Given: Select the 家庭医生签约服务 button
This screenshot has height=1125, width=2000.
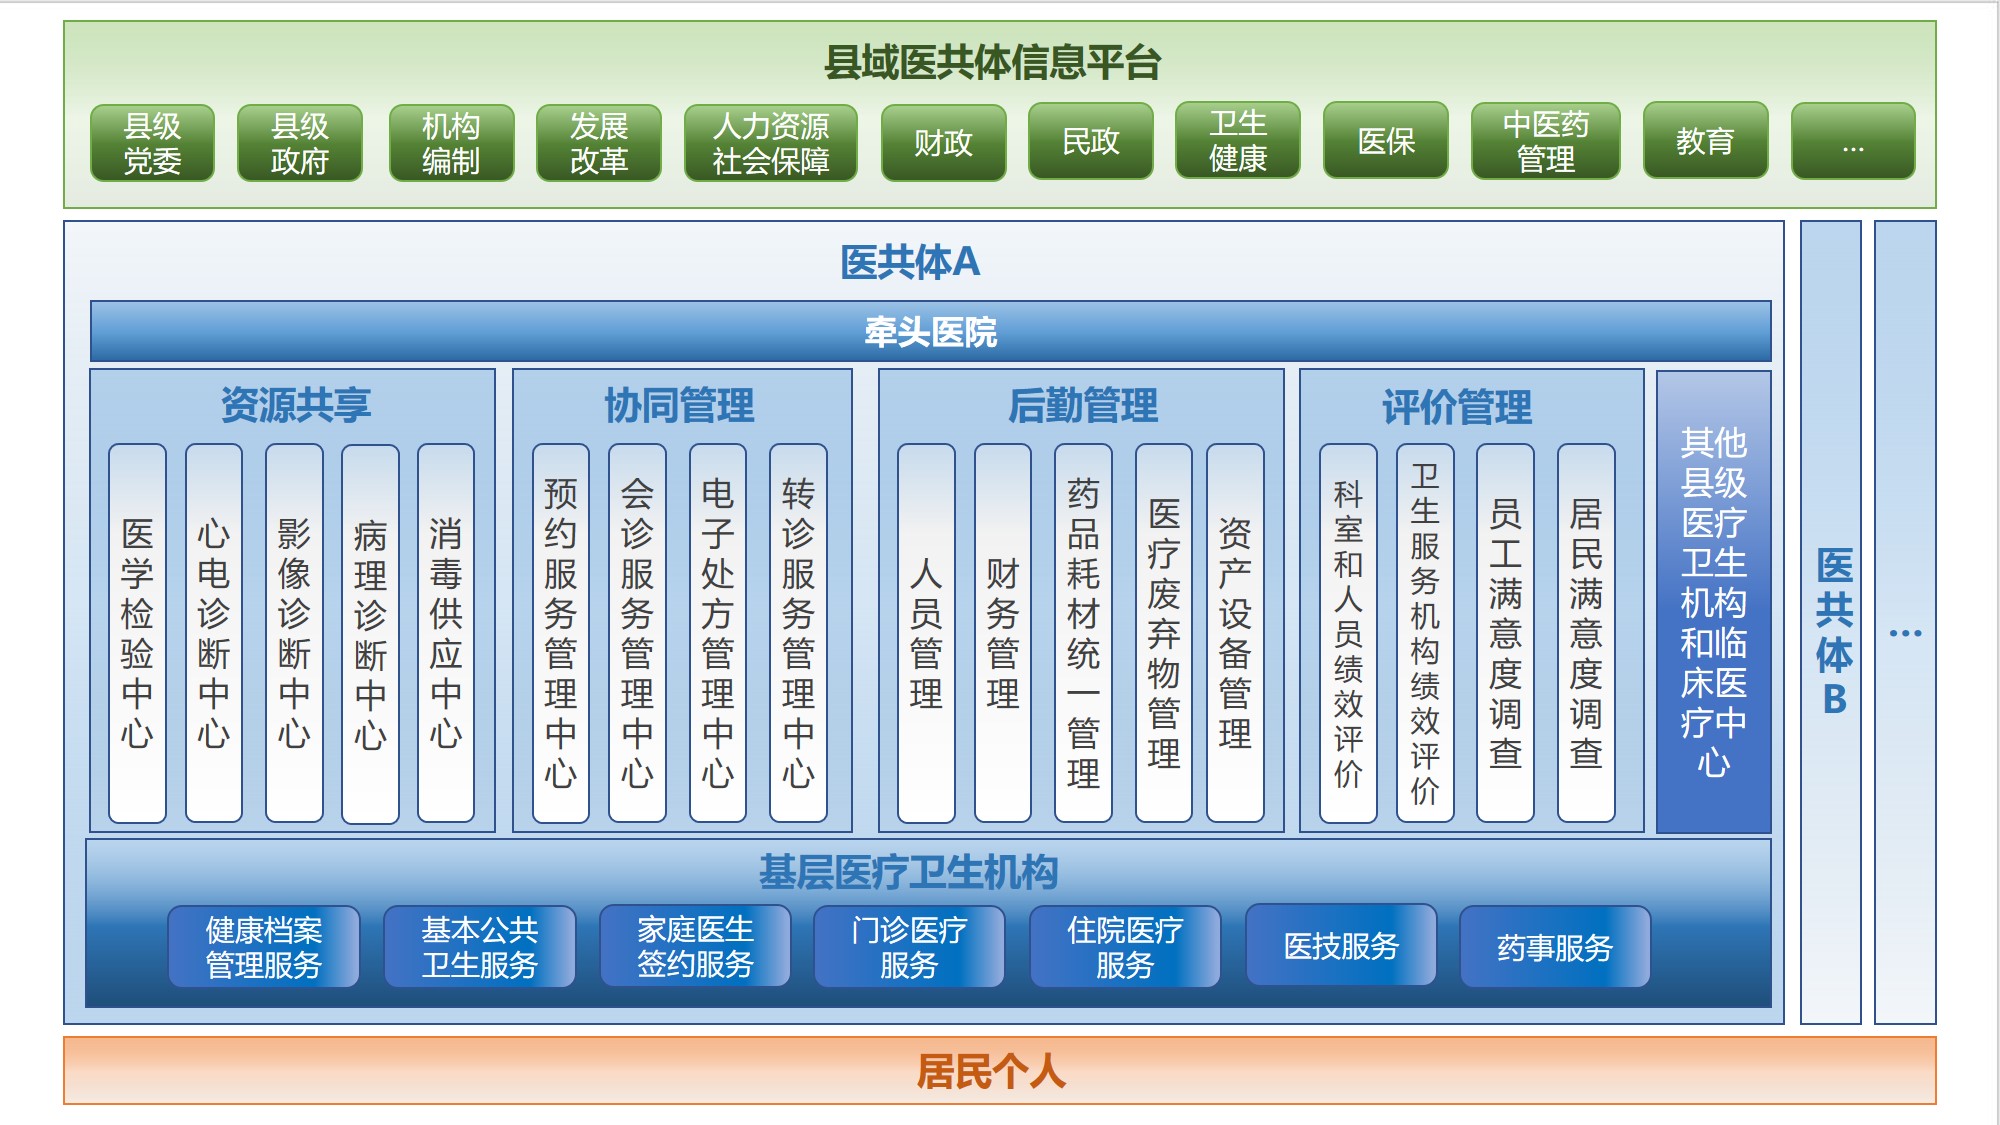Looking at the screenshot, I should [695, 947].
